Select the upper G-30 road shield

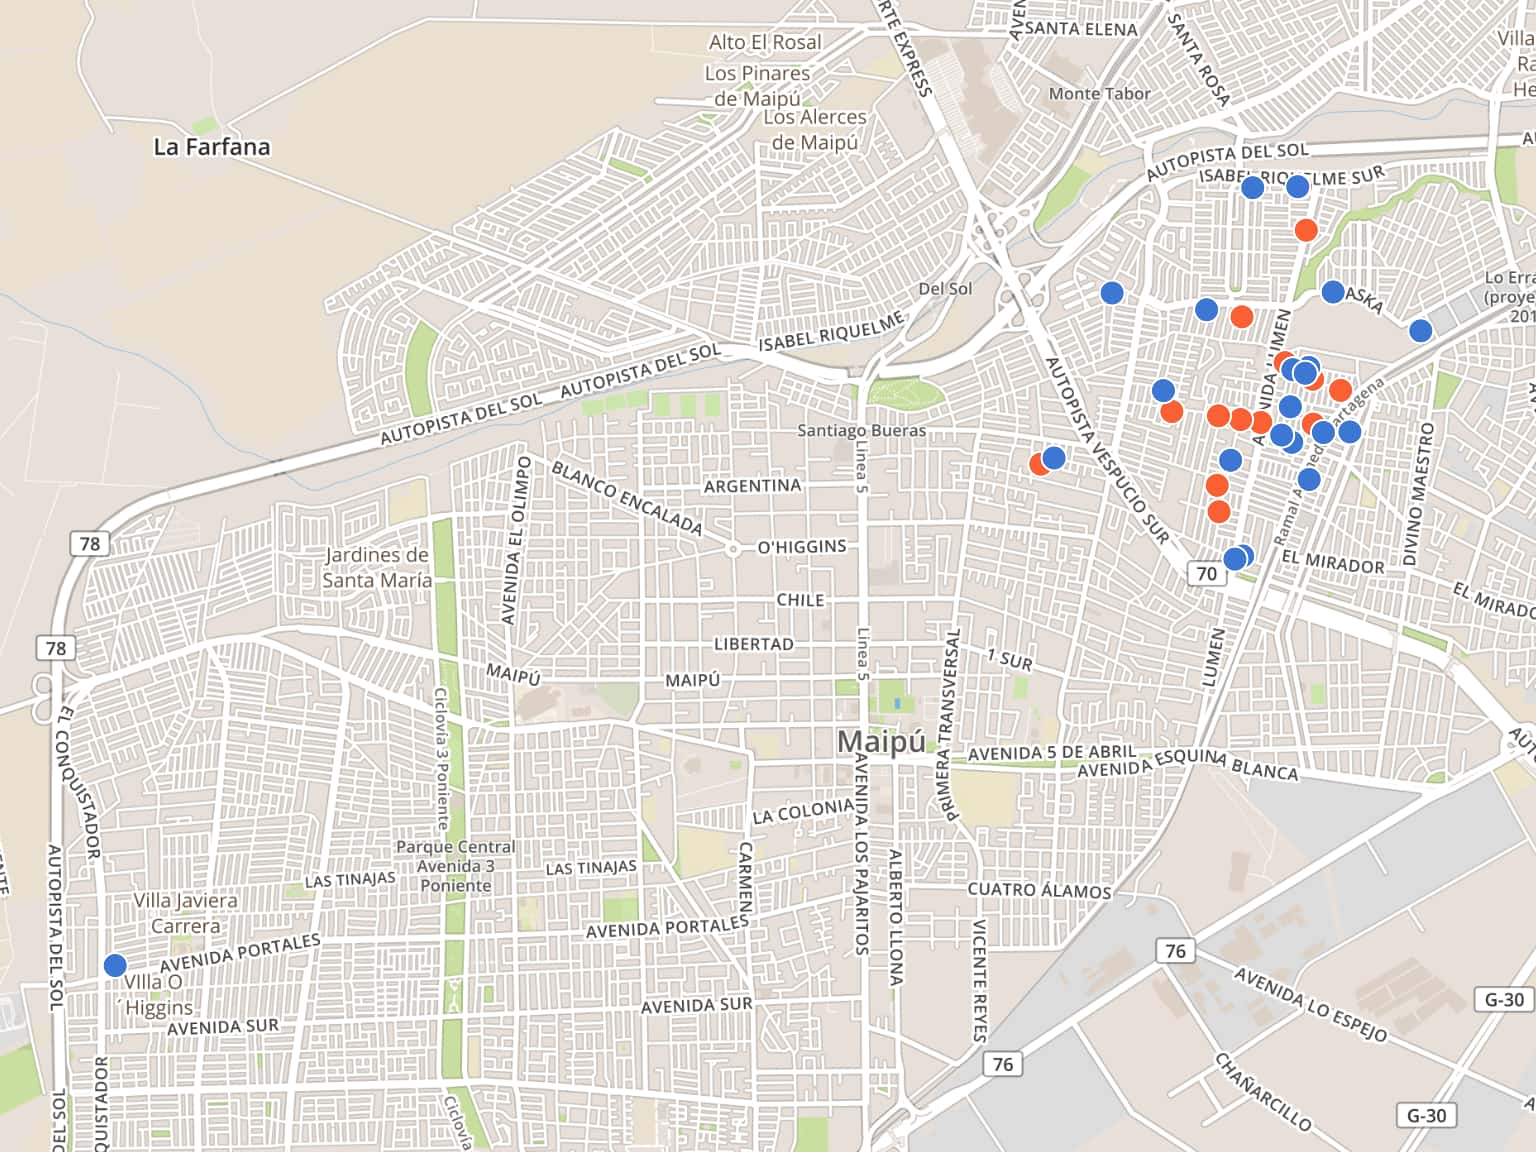coord(1504,999)
